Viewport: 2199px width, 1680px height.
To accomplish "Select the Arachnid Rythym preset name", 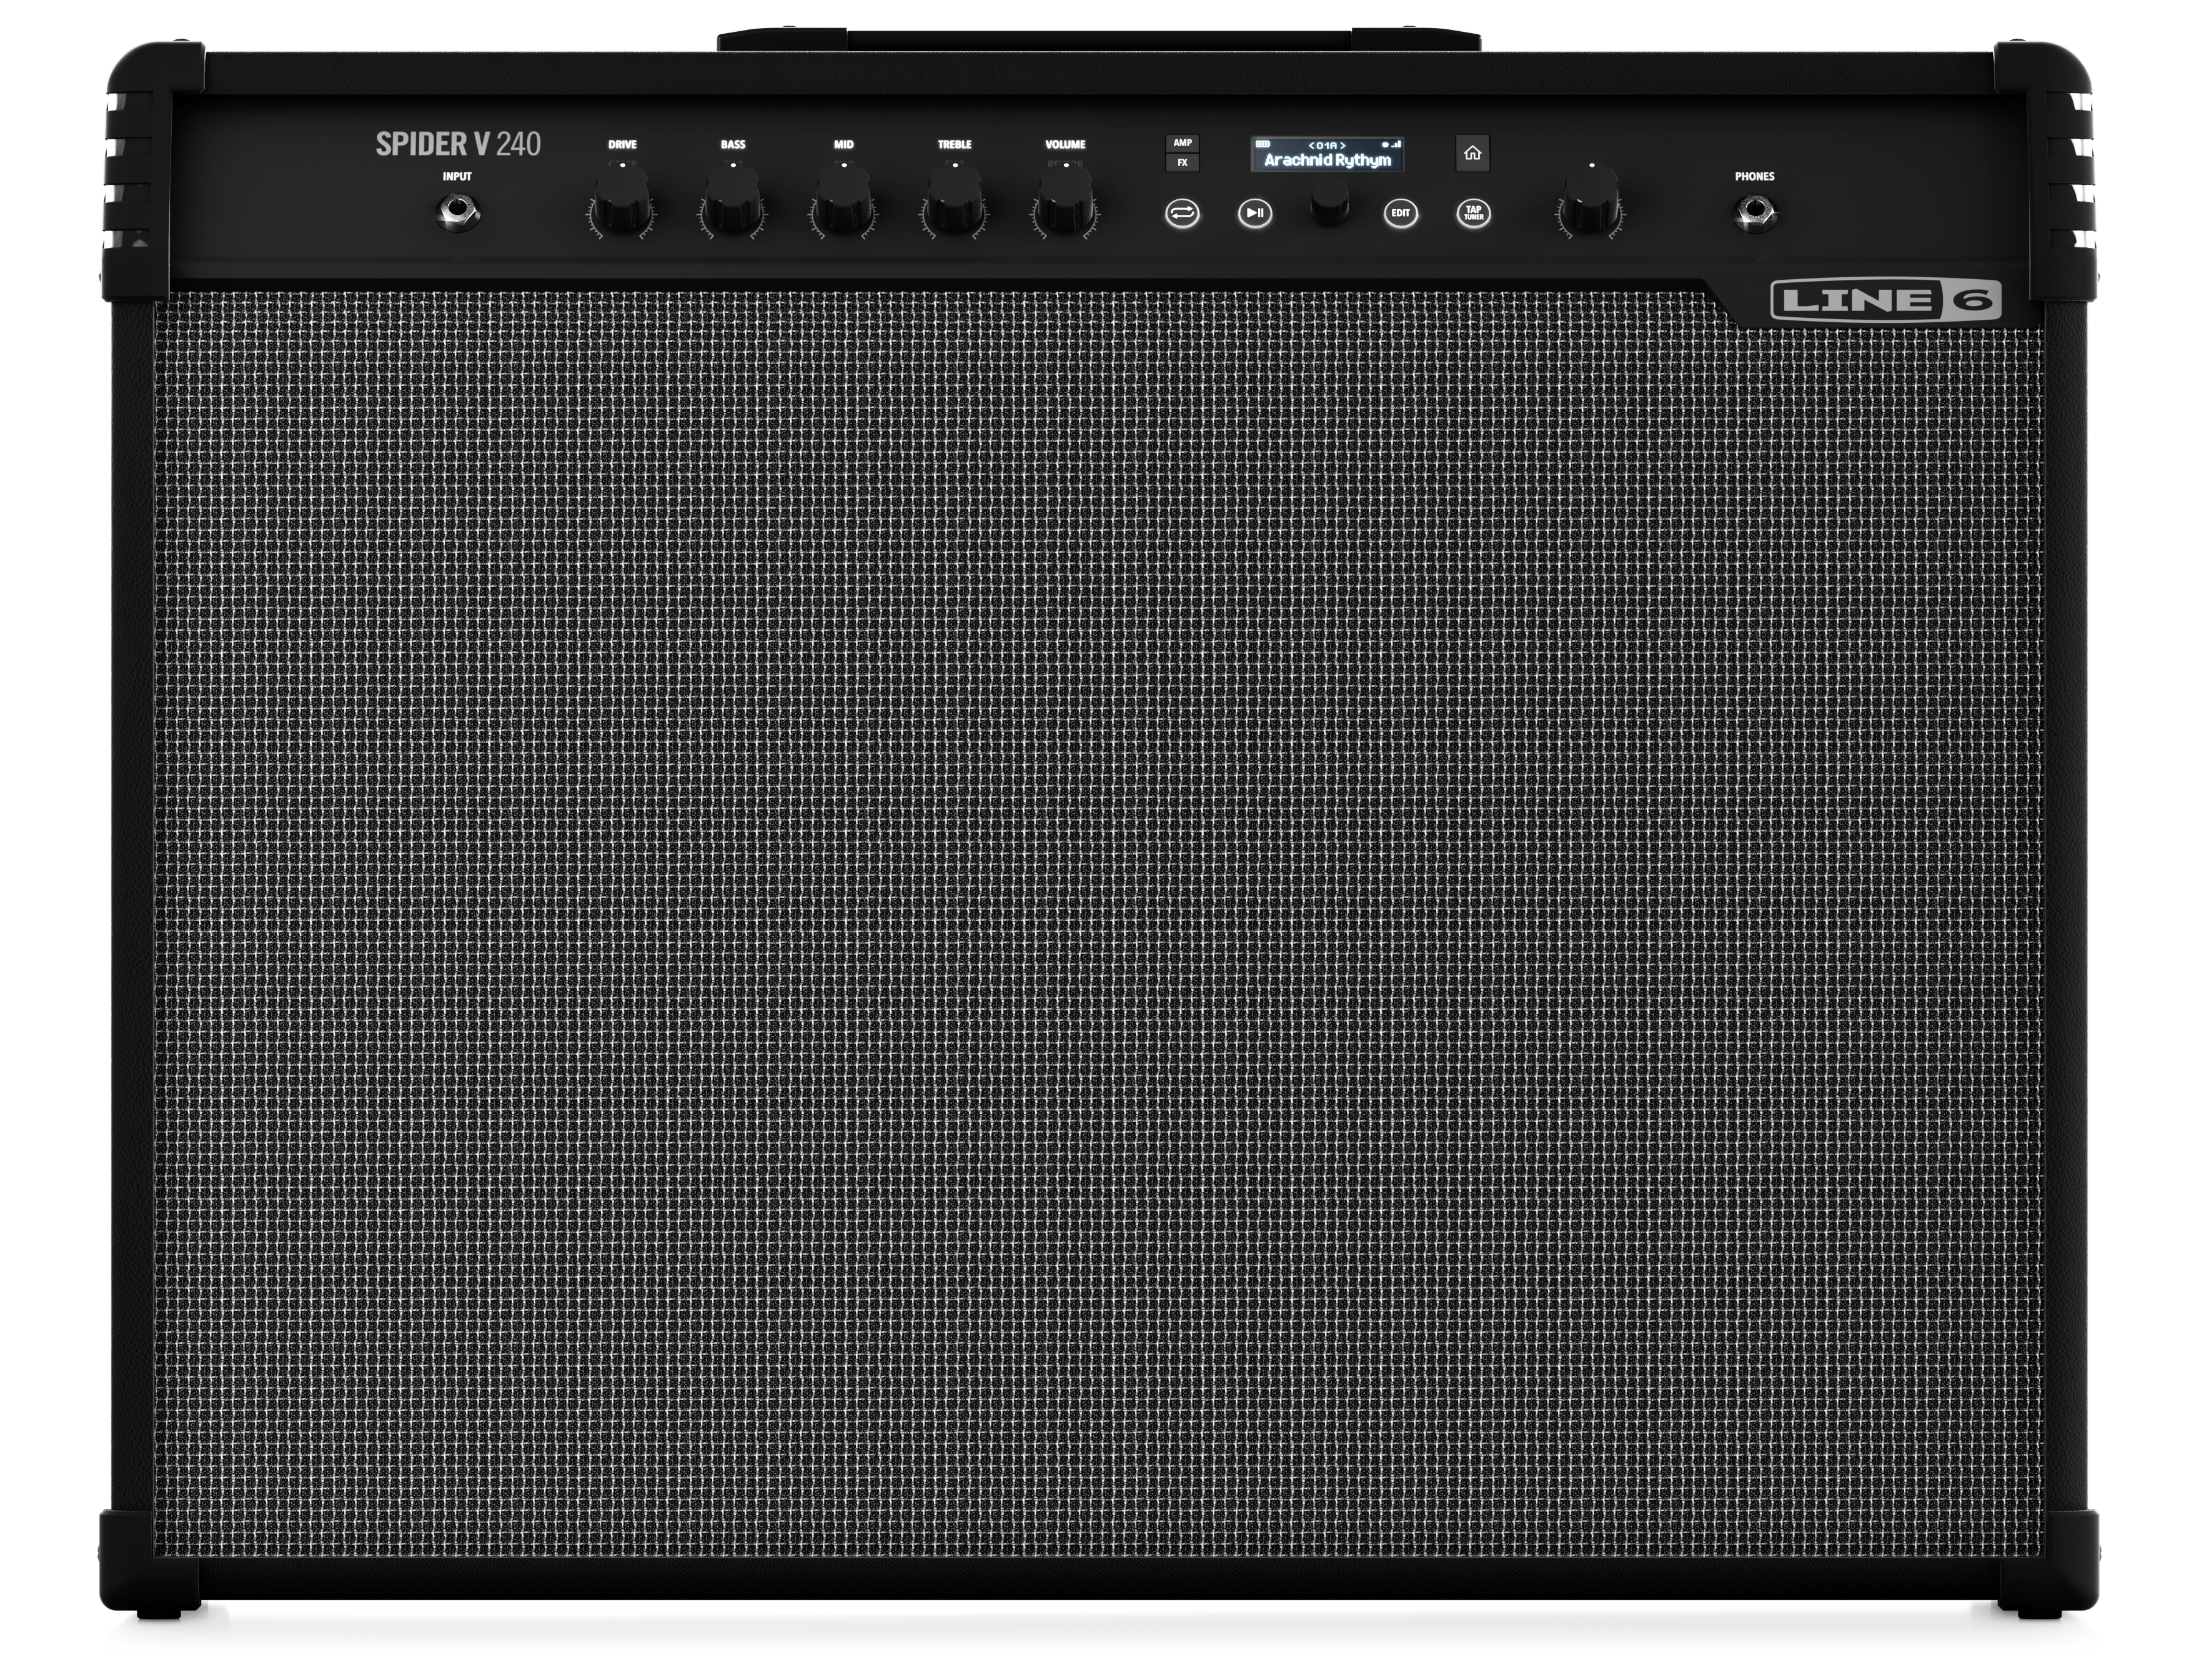I will click(1330, 161).
